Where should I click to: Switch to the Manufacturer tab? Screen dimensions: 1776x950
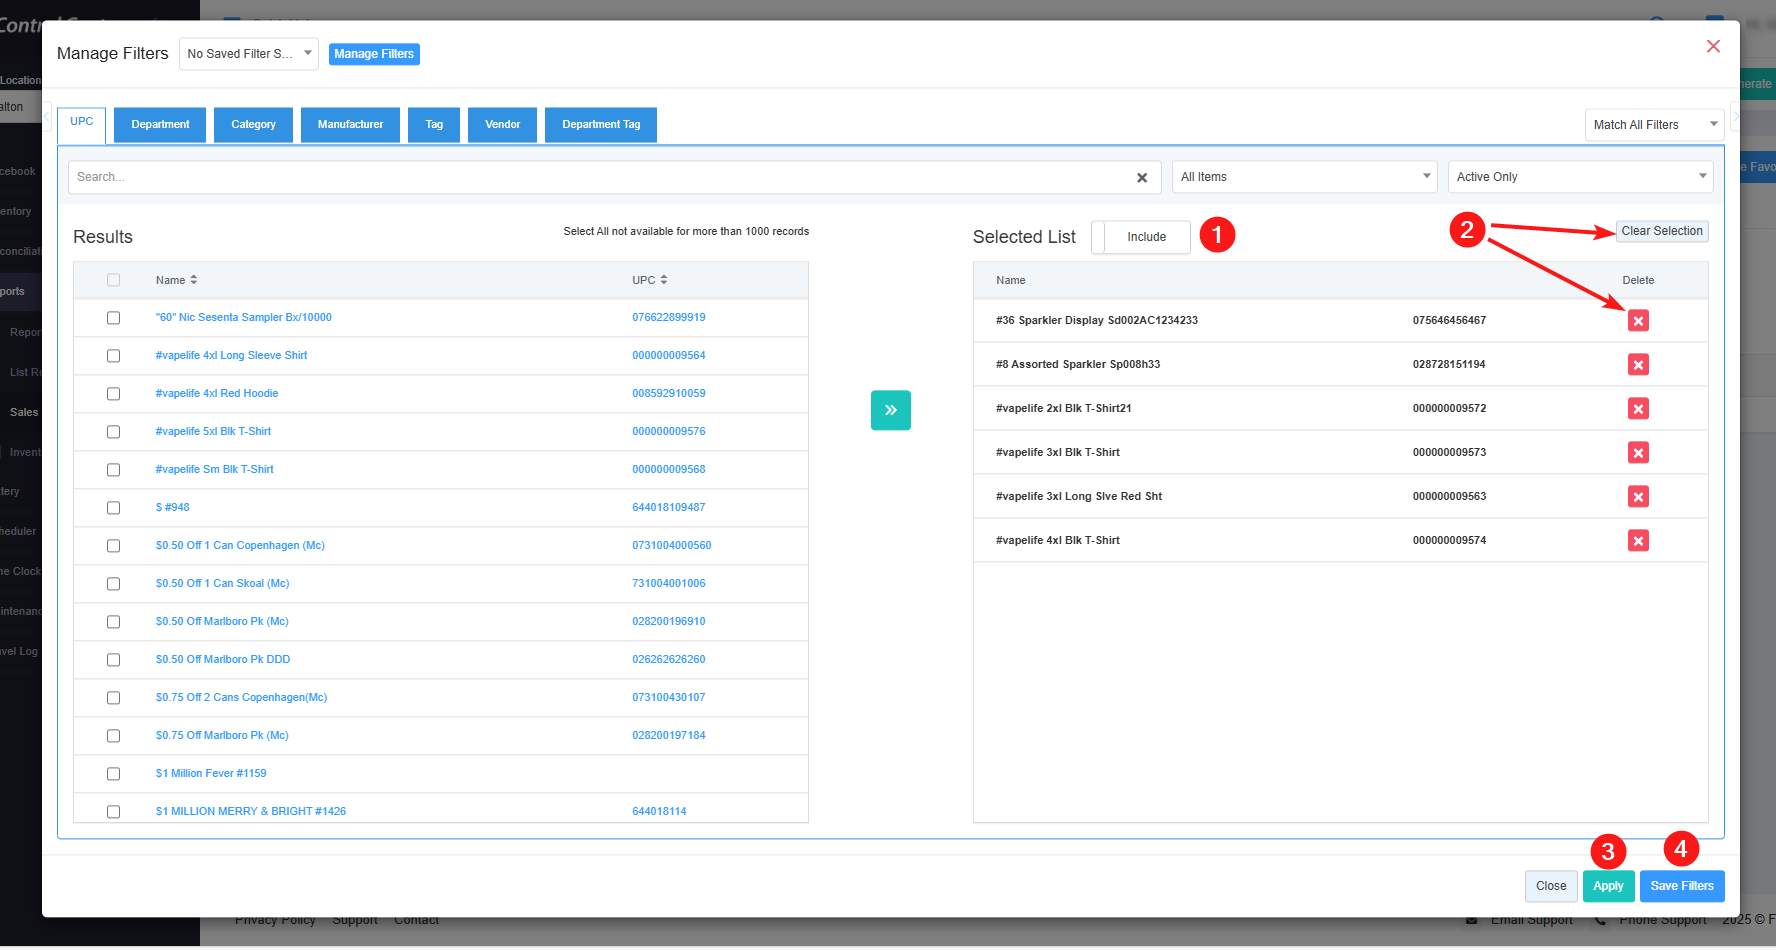(x=350, y=125)
